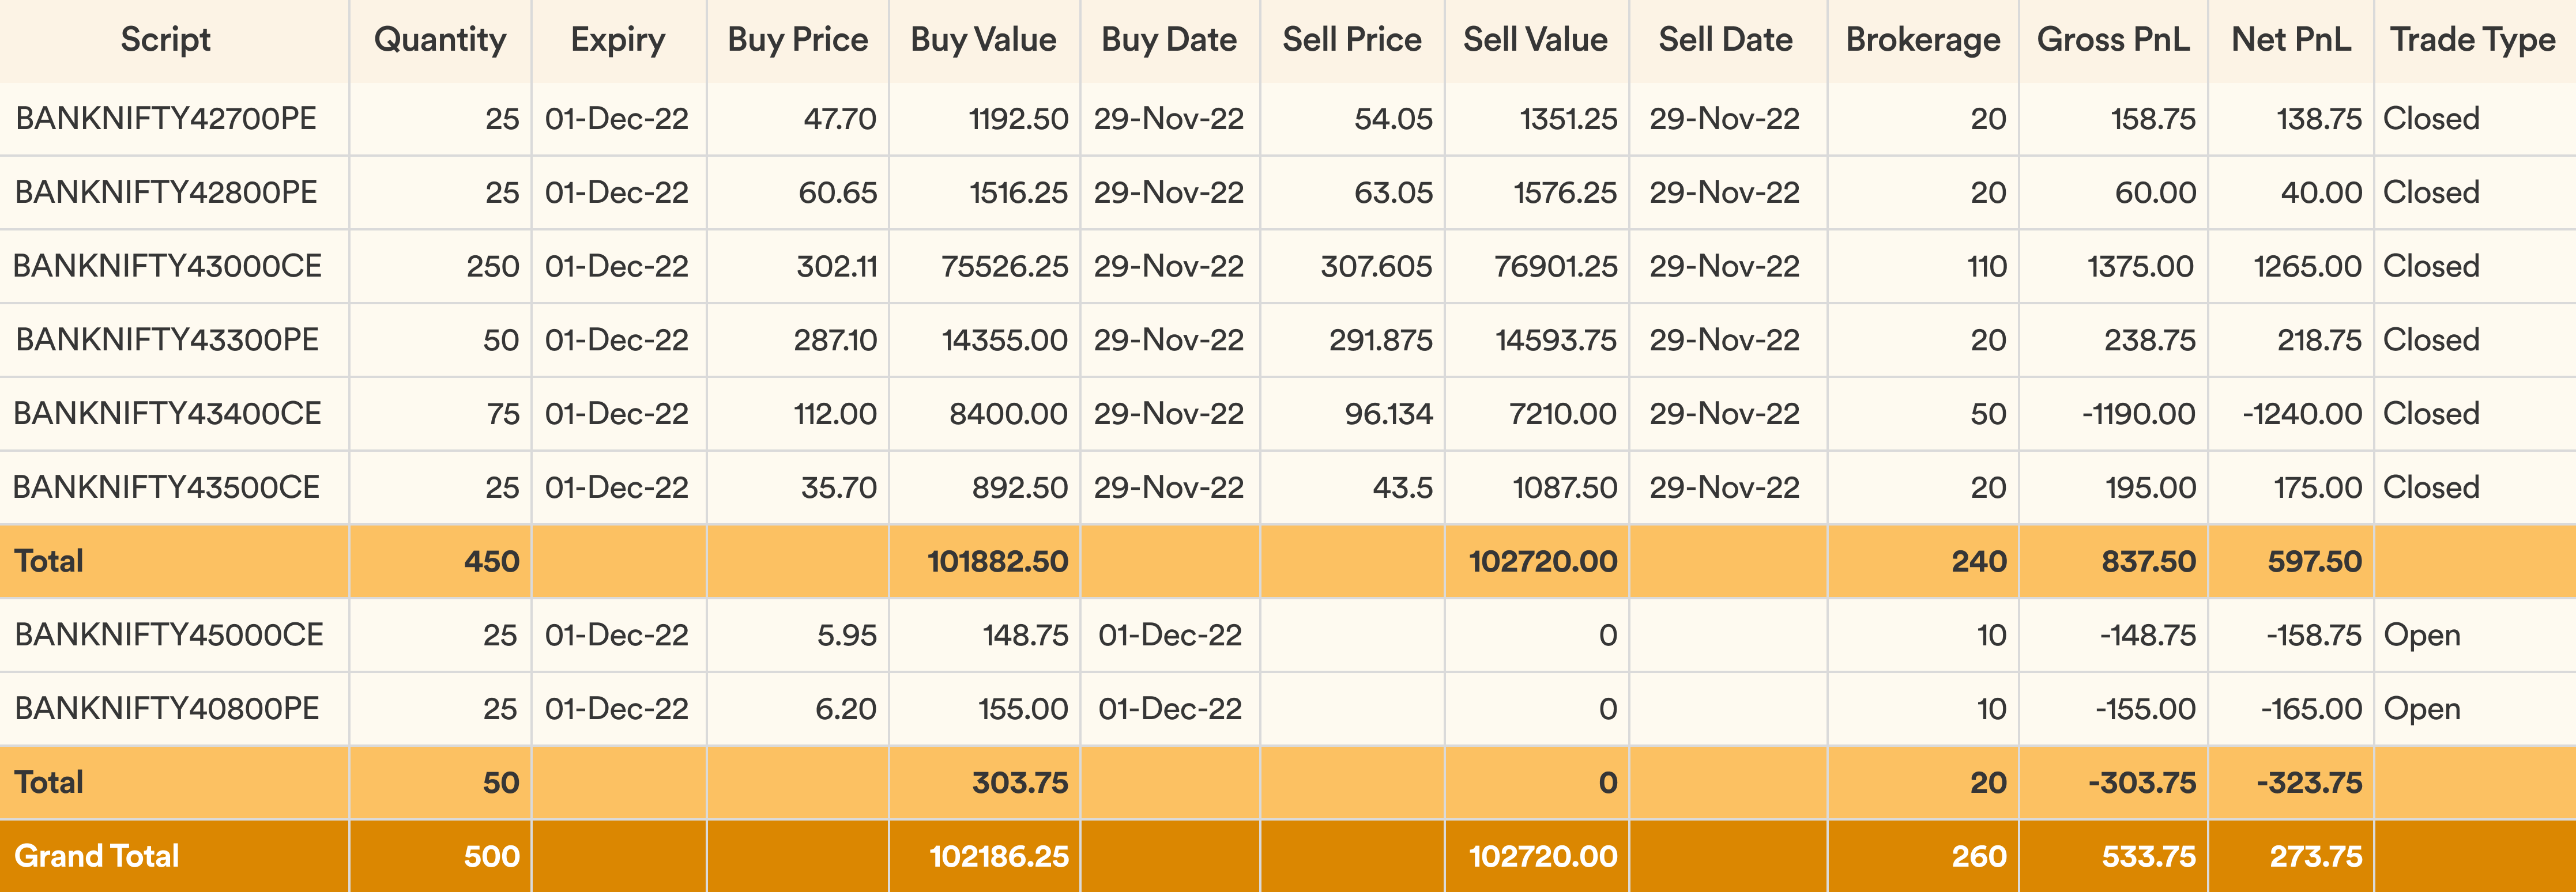Click the 75526.25 Buy Value cell
Viewport: 2576px width, 892px height.
(x=1004, y=266)
